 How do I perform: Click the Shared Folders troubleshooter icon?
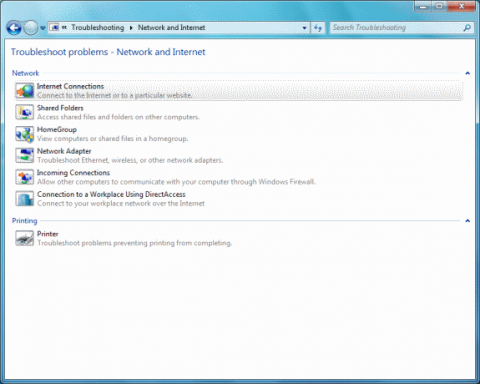point(25,112)
